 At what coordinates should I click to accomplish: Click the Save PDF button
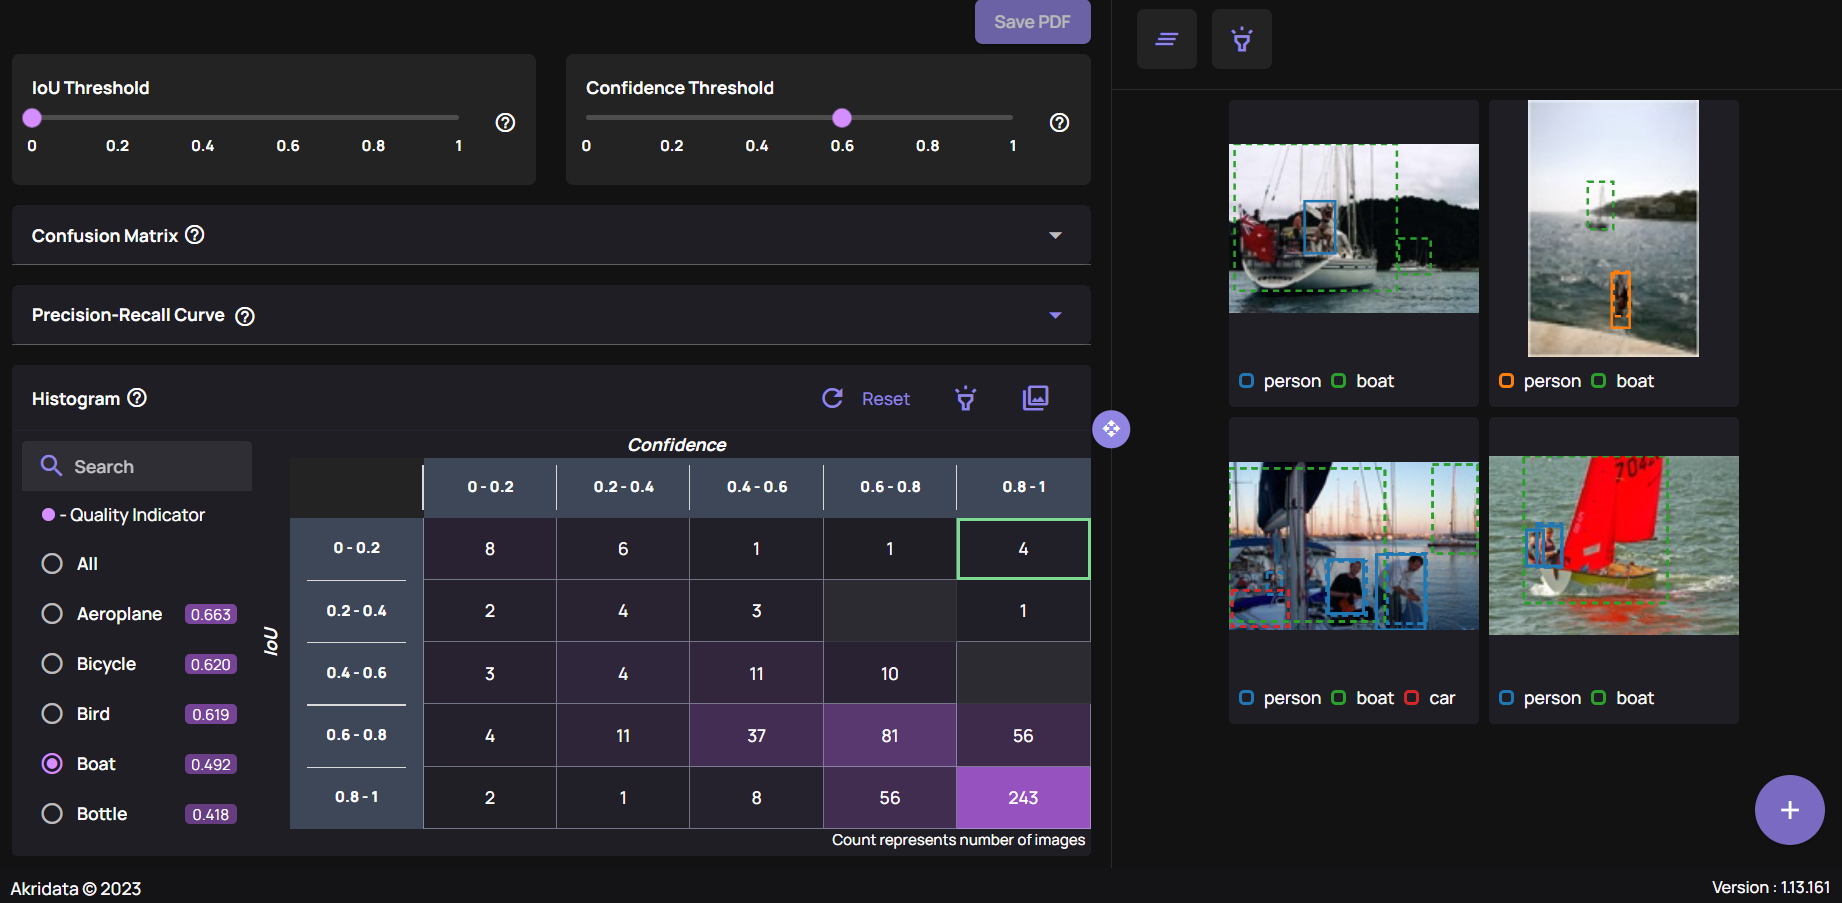tap(1032, 22)
